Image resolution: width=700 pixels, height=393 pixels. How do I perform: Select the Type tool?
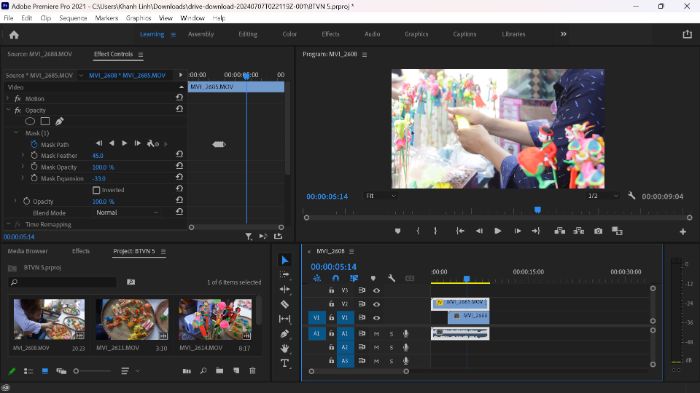click(x=285, y=363)
